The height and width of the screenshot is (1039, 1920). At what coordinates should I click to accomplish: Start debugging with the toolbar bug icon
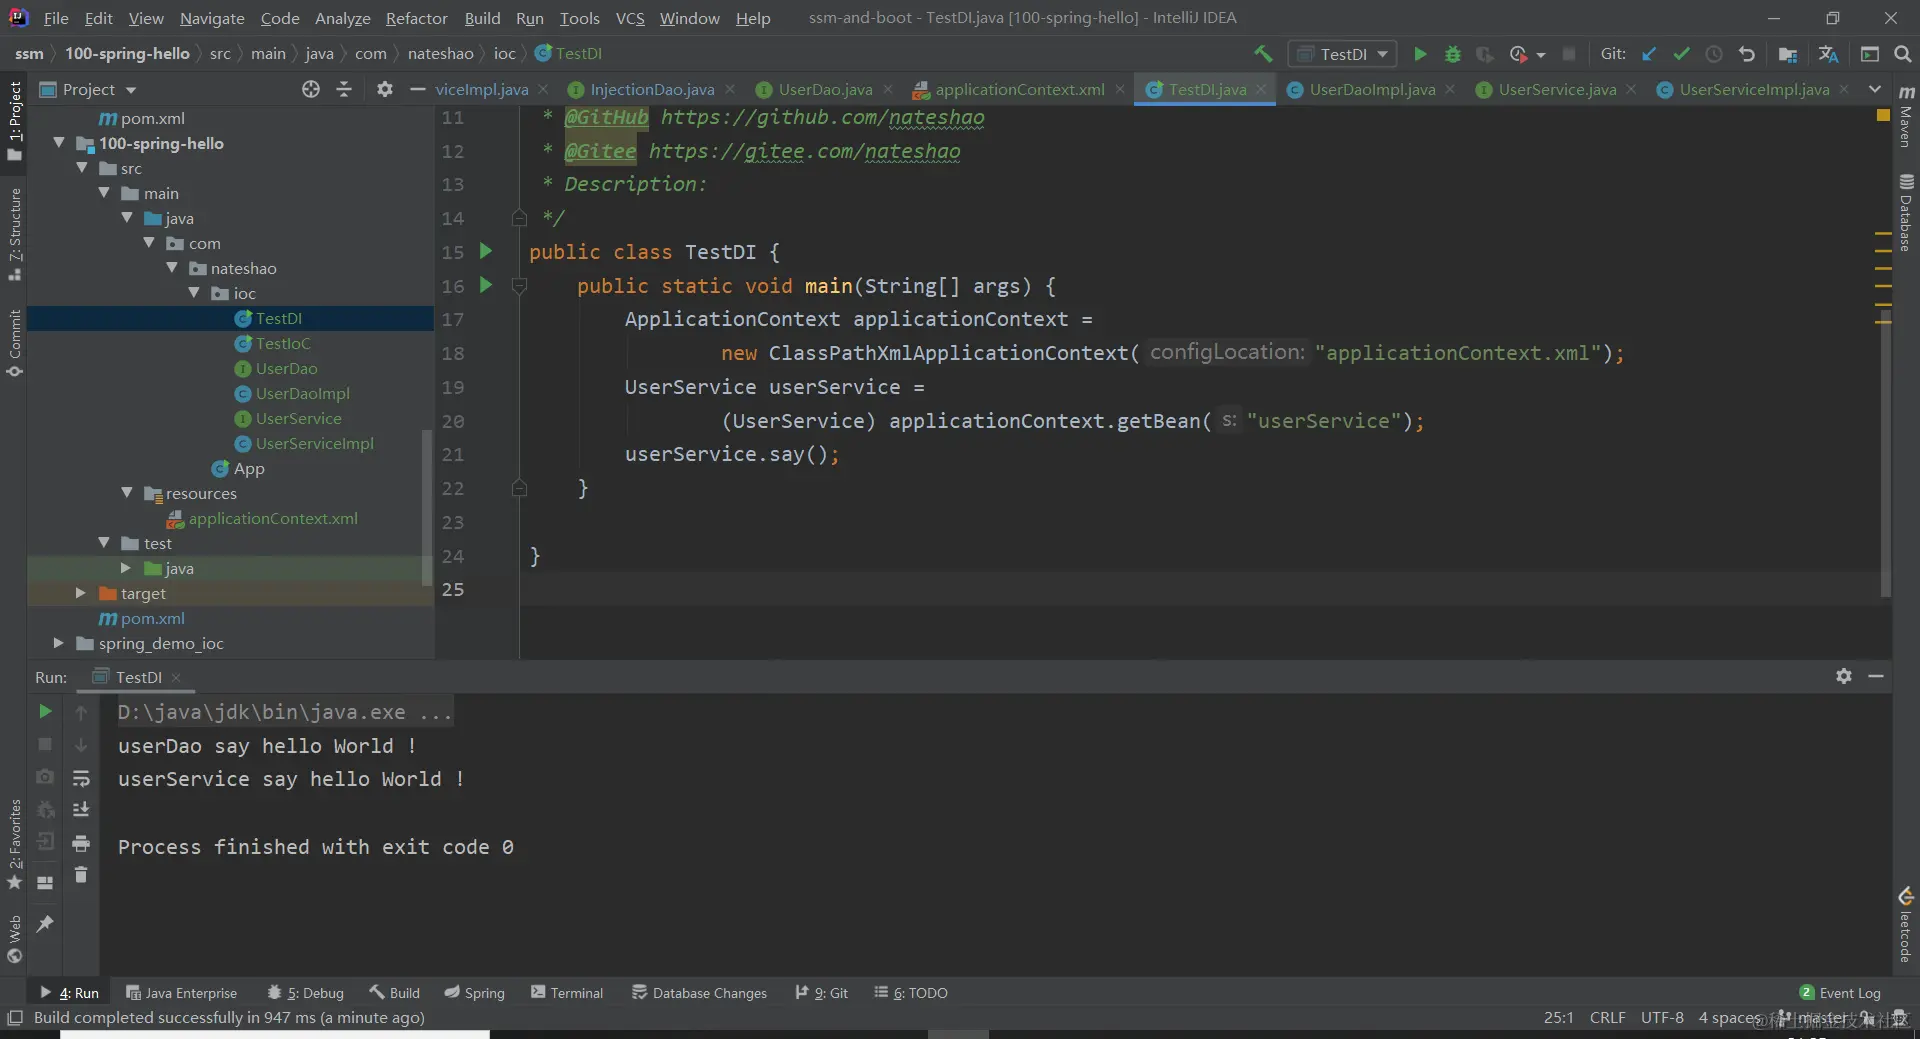click(x=1453, y=54)
